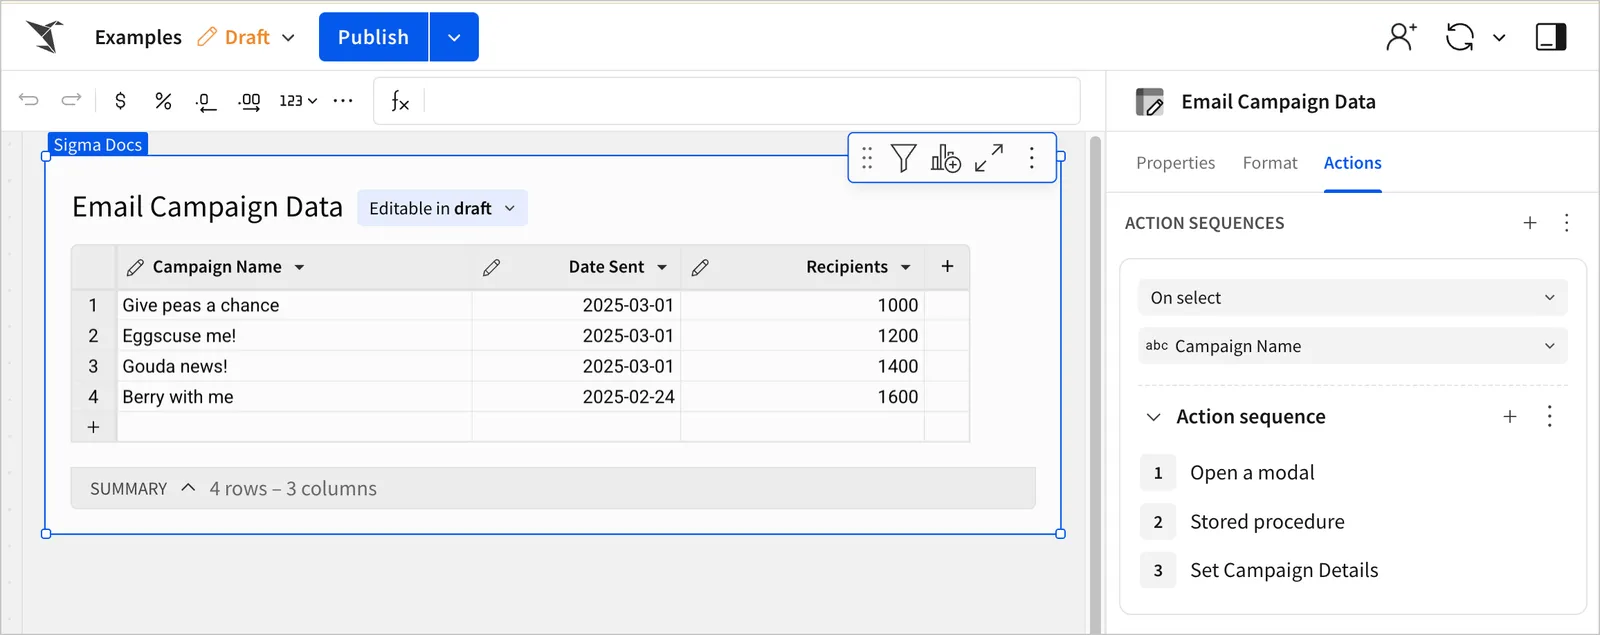This screenshot has width=1600, height=635.
Task: Open more toolbar options ellipsis
Action: pyautogui.click(x=343, y=100)
